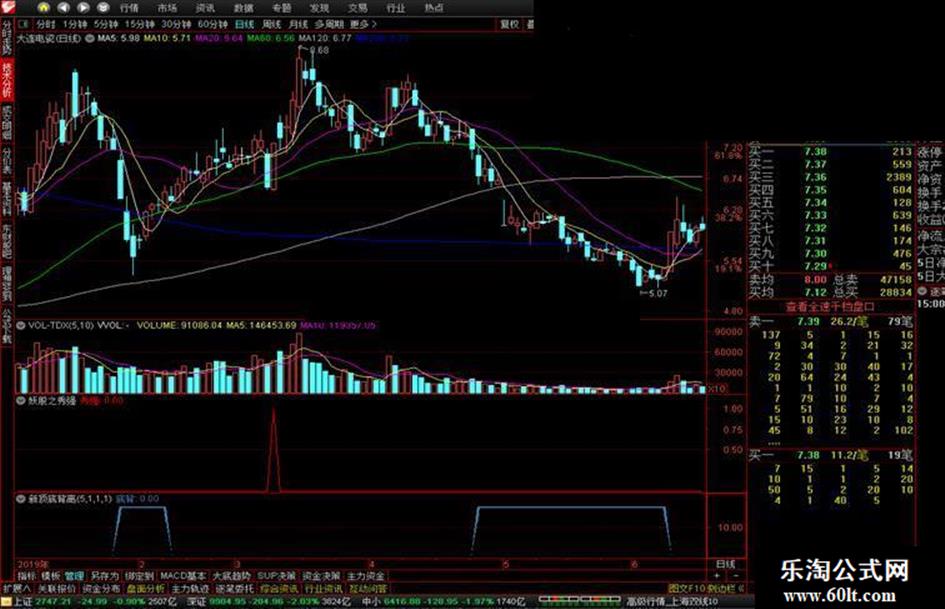Click the 模板 tab at chart bottom

pyautogui.click(x=51, y=576)
